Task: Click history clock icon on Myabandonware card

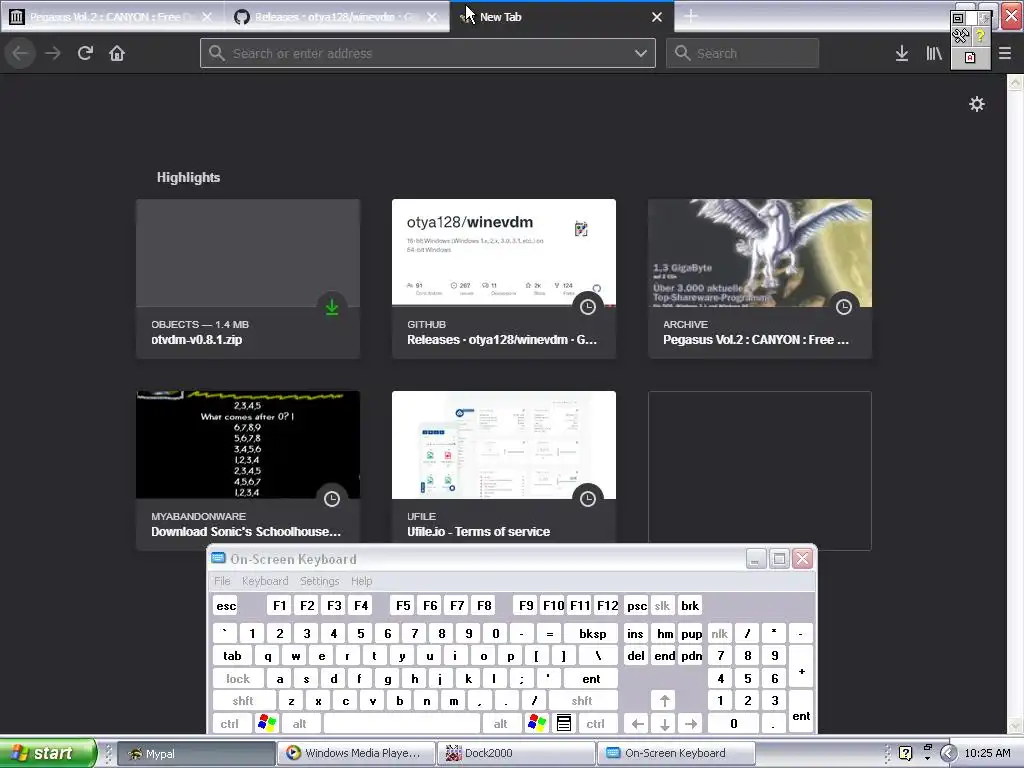Action: (332, 499)
